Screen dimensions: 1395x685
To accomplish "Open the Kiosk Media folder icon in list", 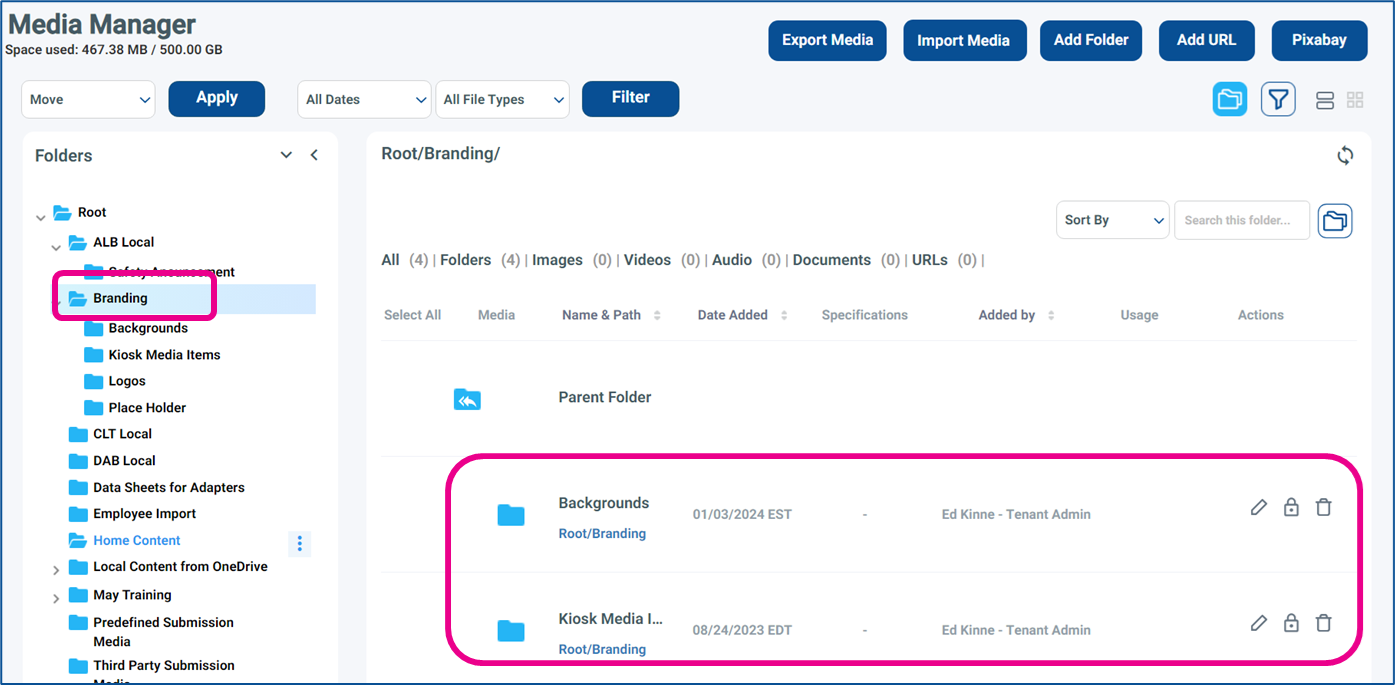I will point(511,630).
